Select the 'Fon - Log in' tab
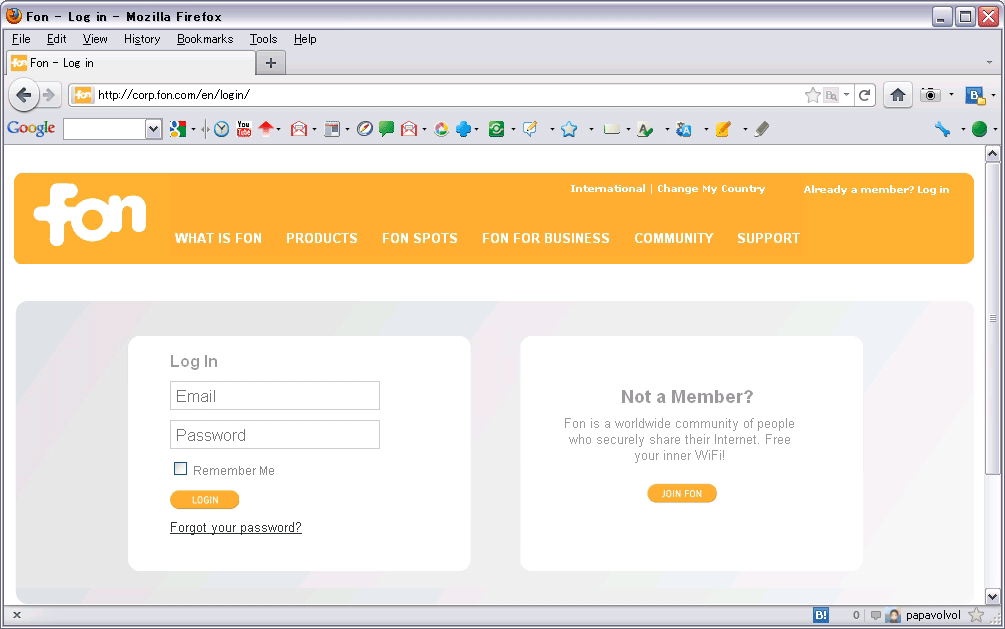 (x=131, y=63)
